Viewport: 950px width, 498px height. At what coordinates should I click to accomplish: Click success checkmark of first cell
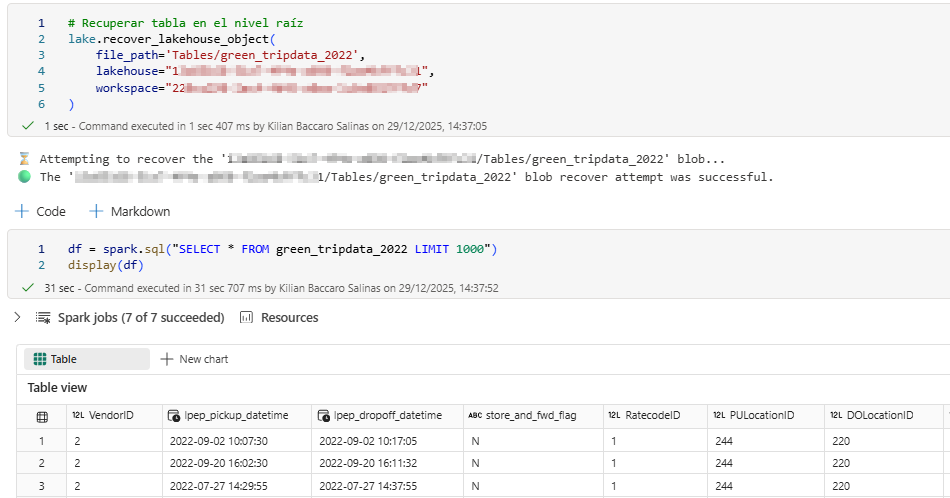pyautogui.click(x=27, y=126)
